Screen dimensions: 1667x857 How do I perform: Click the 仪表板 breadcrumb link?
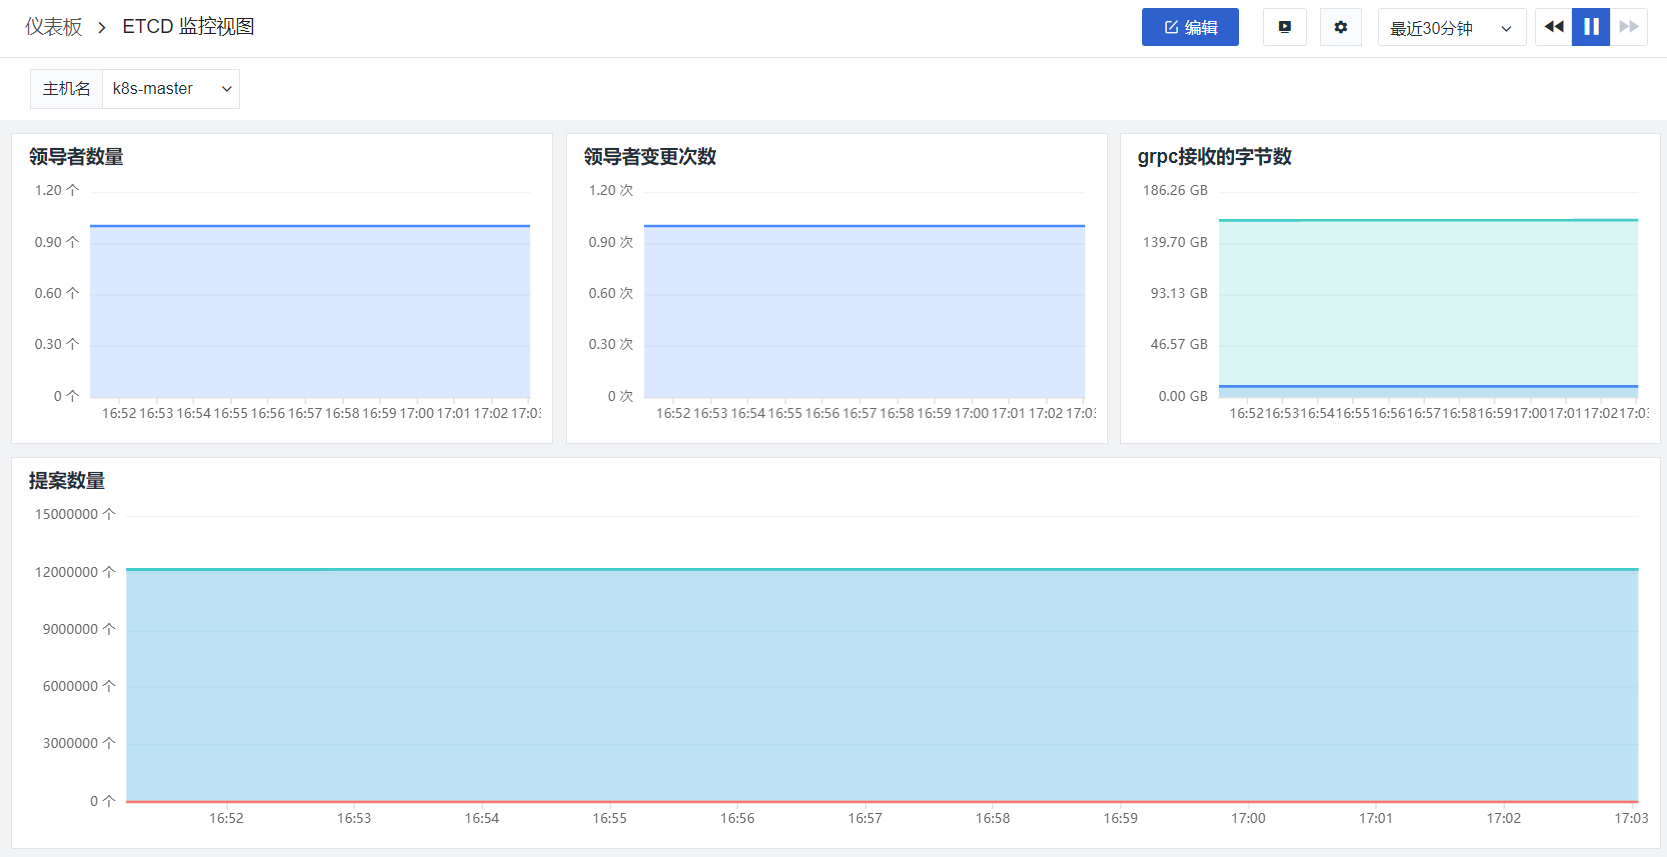point(53,27)
